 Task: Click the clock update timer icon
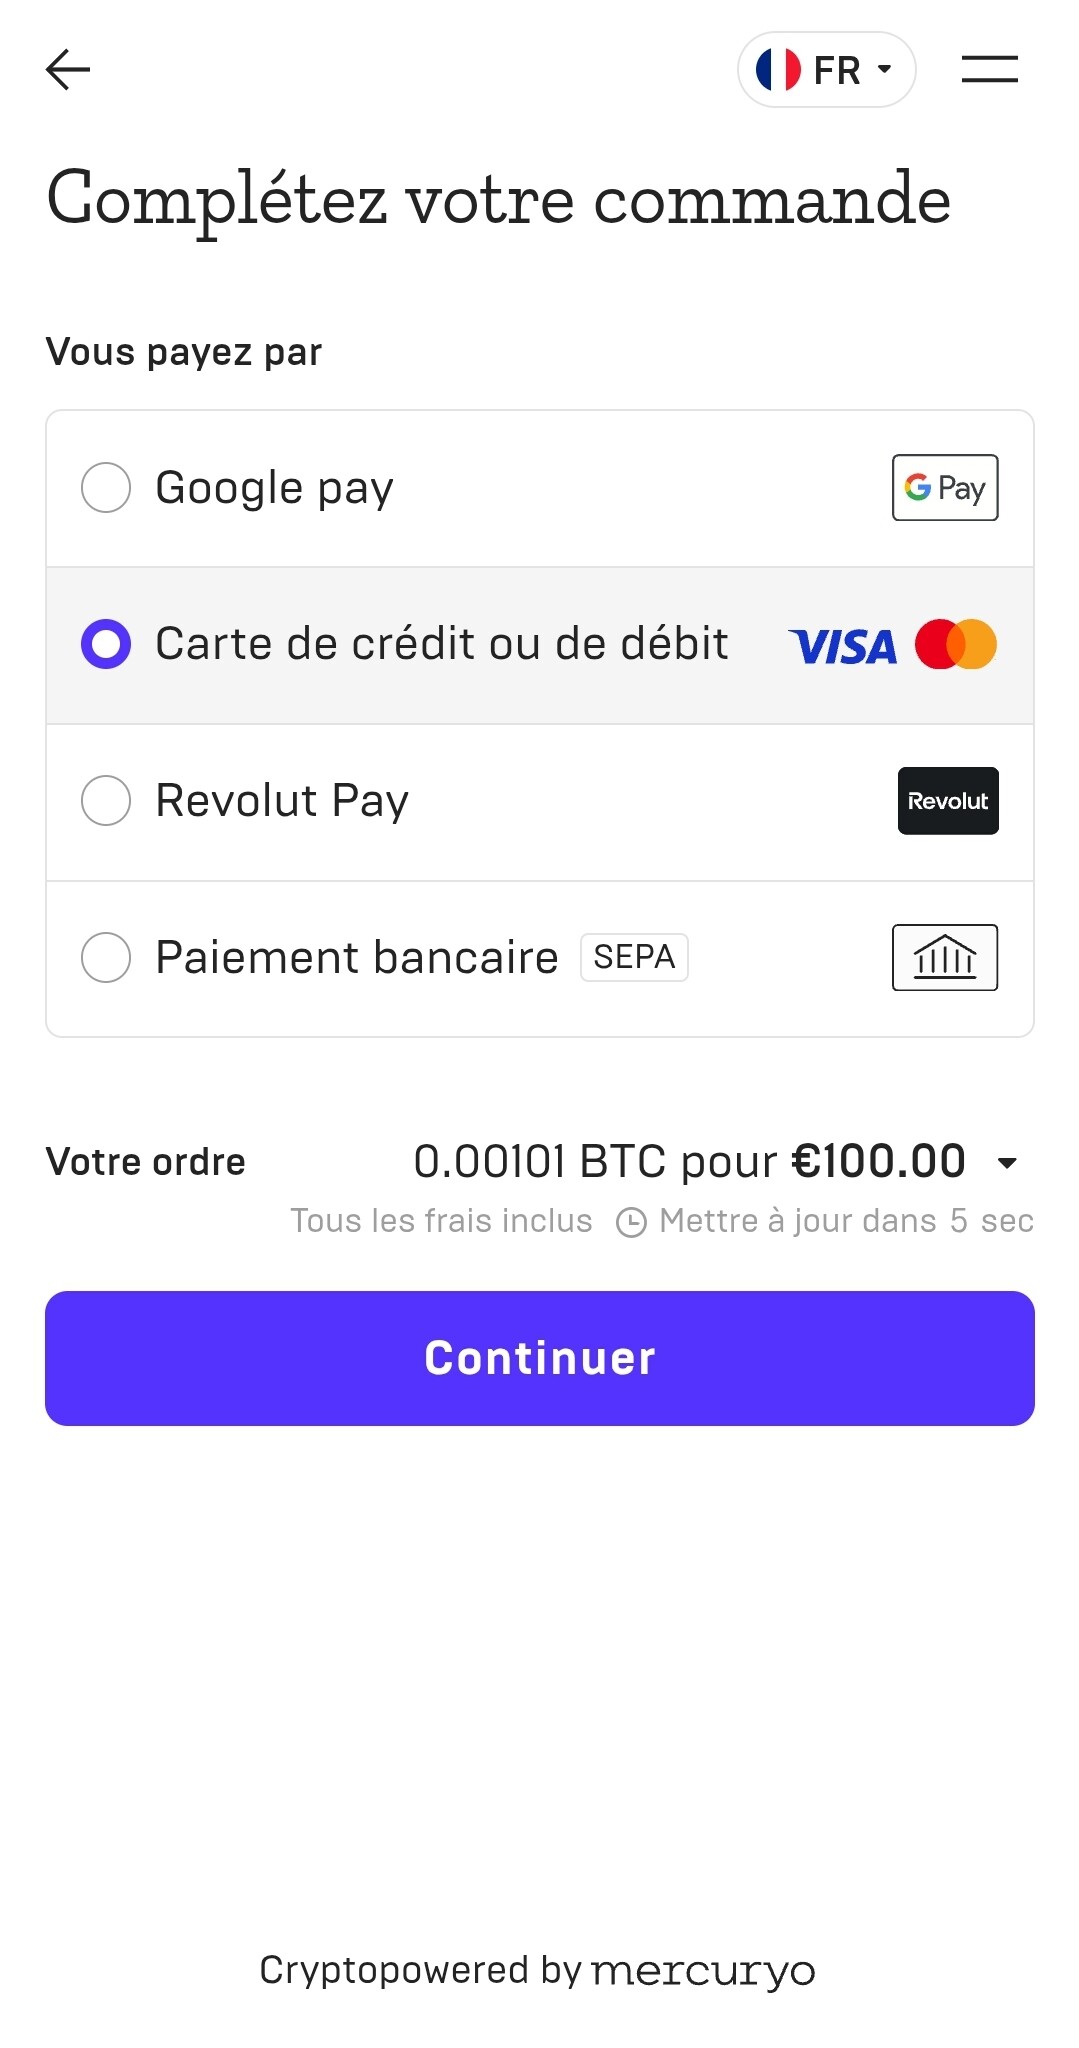[631, 1222]
